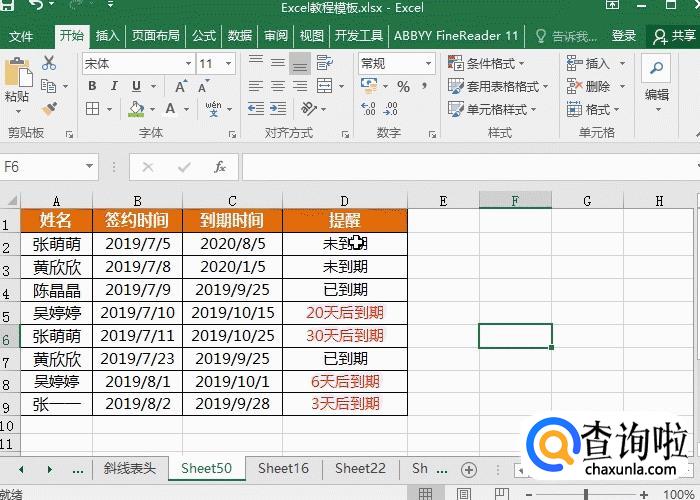Click the Name Box showing F6
The width and height of the screenshot is (700, 500).
coord(40,167)
